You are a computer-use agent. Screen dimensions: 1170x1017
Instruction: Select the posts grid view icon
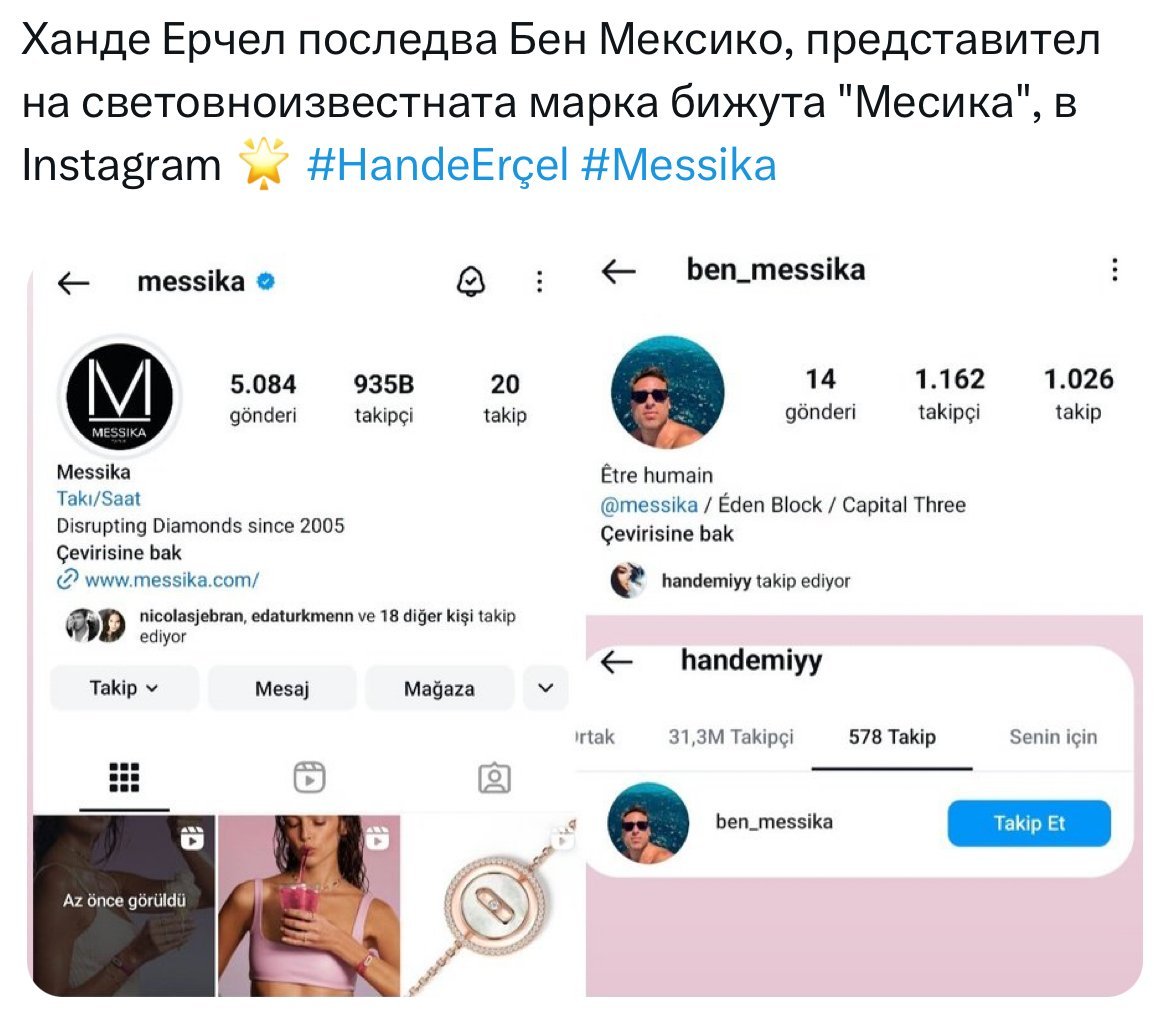click(x=124, y=777)
